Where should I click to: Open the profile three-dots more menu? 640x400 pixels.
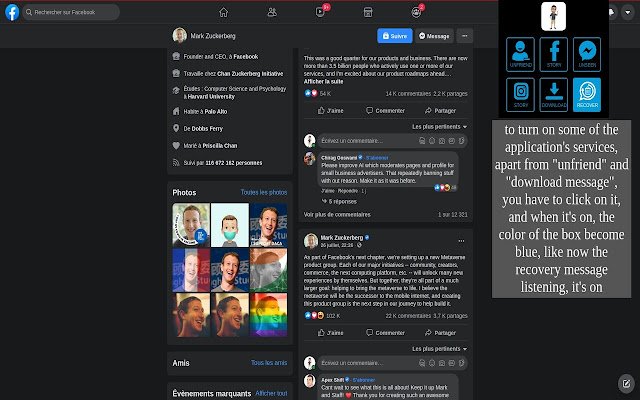(x=464, y=36)
